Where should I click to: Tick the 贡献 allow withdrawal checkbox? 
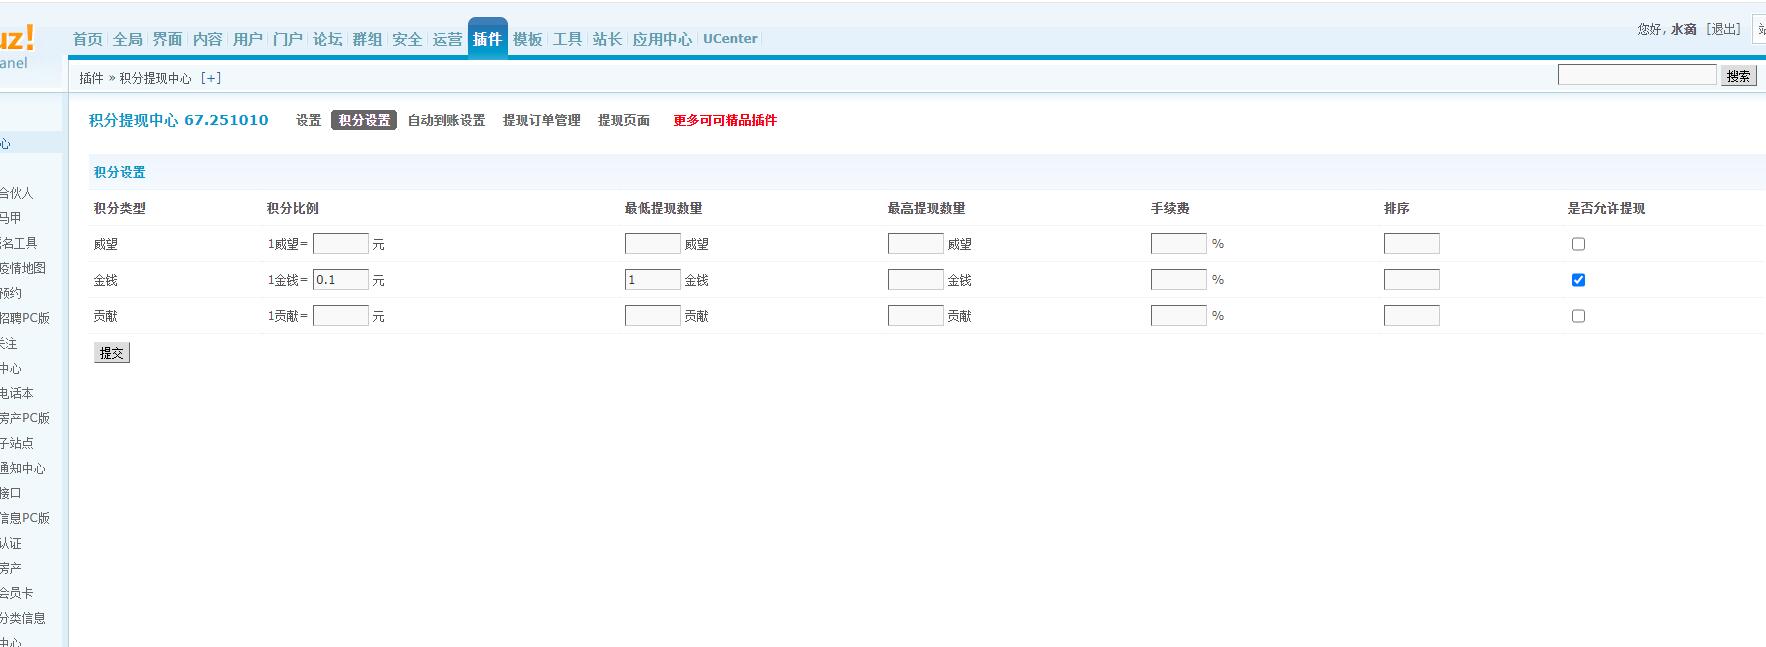pos(1578,316)
